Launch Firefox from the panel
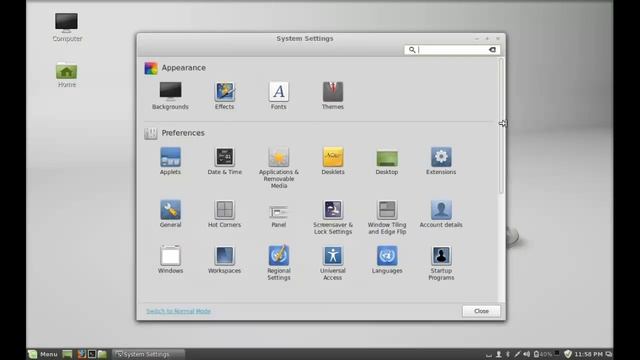640x360 pixels. click(x=82, y=354)
